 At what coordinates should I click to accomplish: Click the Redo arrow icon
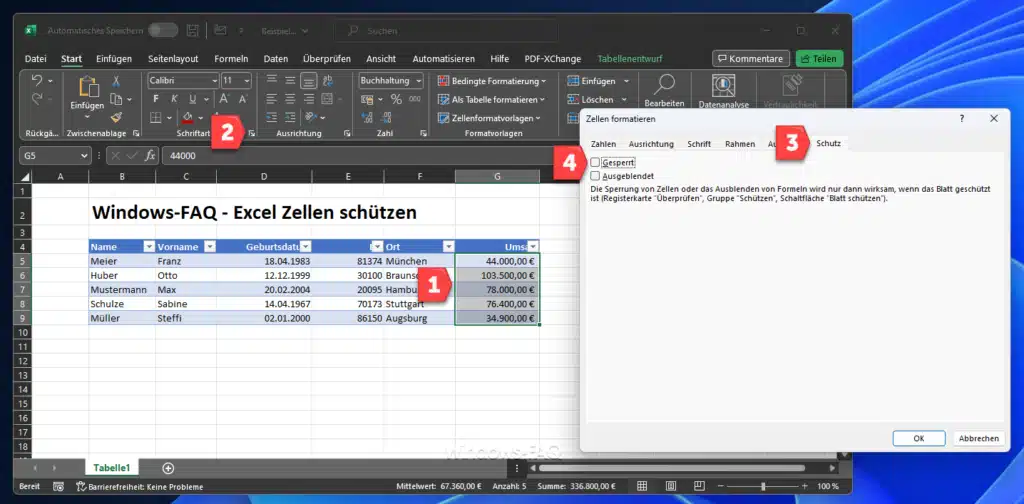(x=37, y=99)
